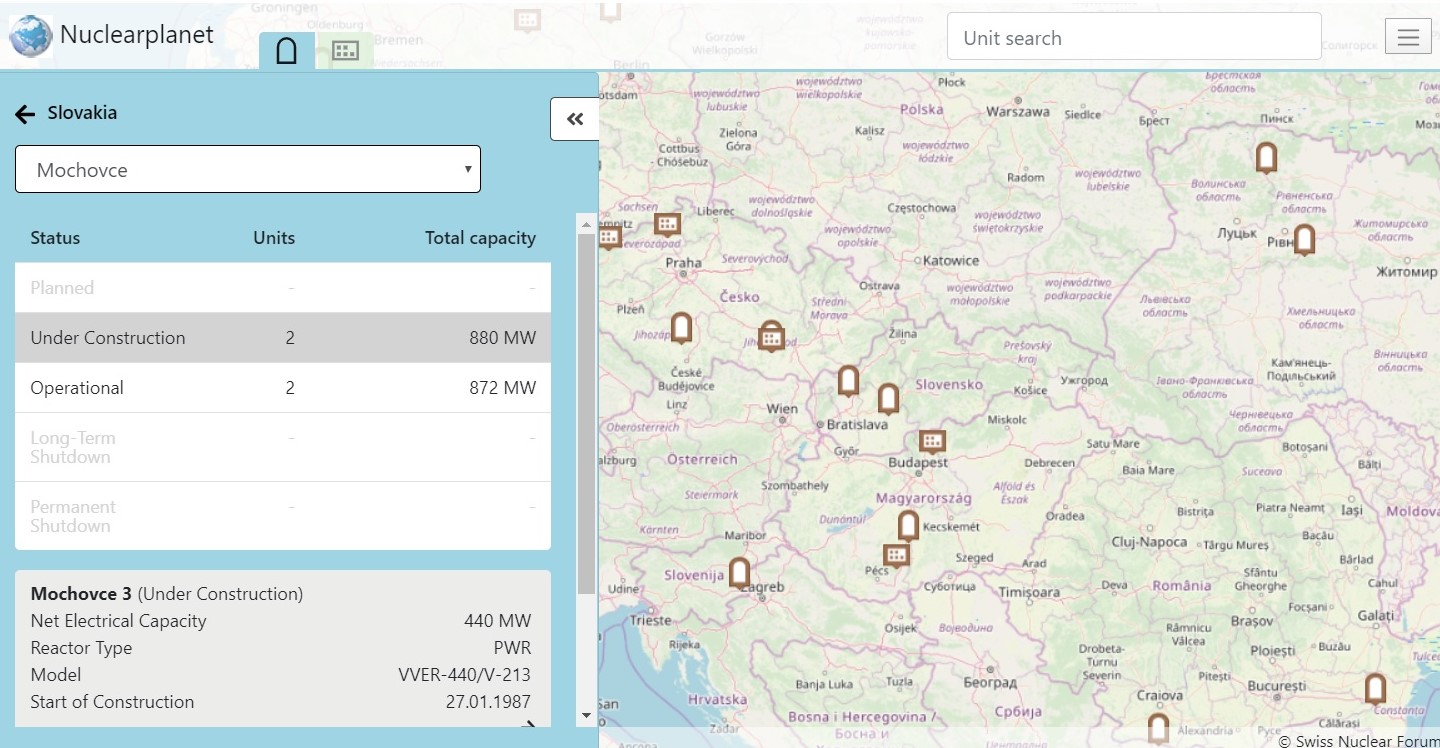Viewport: 1440px width, 748px height.
Task: Switch to the facilities building tab
Action: pyautogui.click(x=345, y=51)
